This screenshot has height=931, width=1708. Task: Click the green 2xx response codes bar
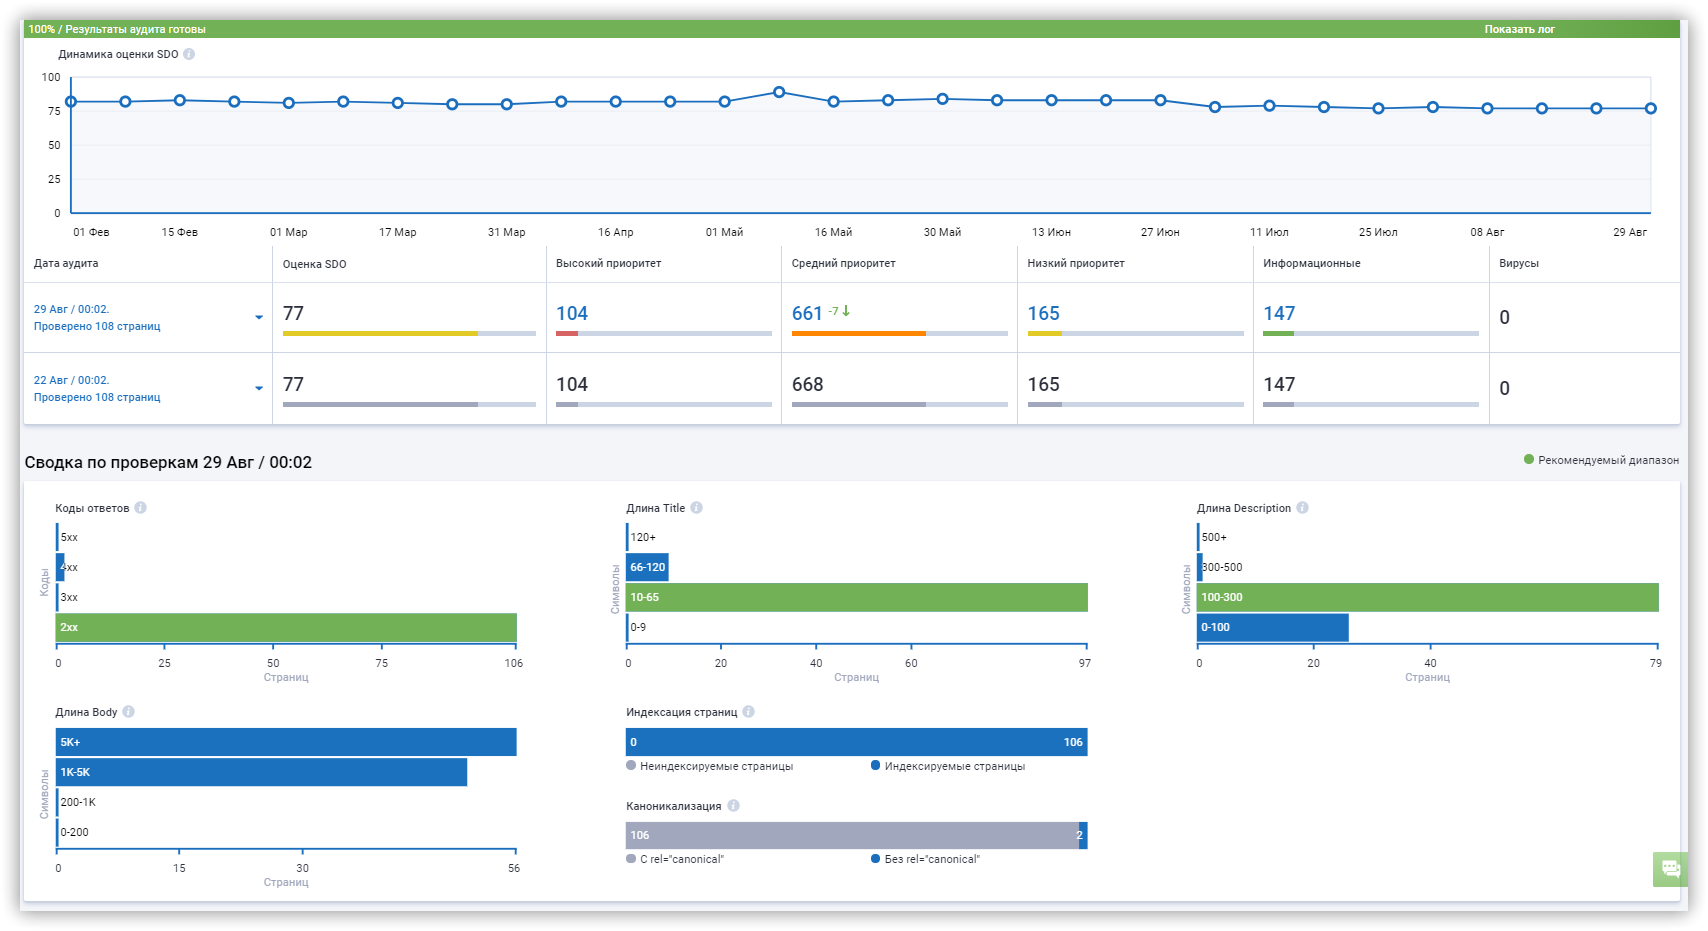tap(286, 627)
